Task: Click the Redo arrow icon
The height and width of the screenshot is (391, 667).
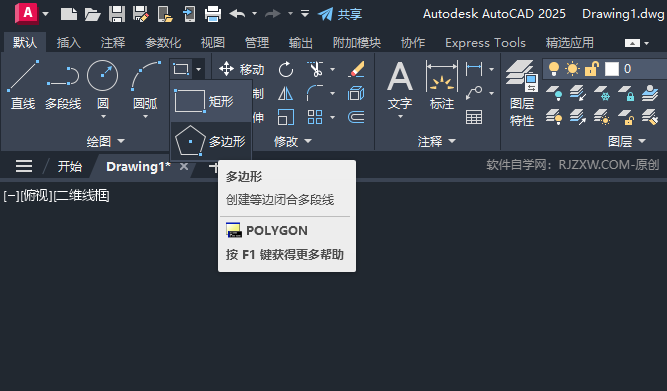Action: (x=273, y=14)
